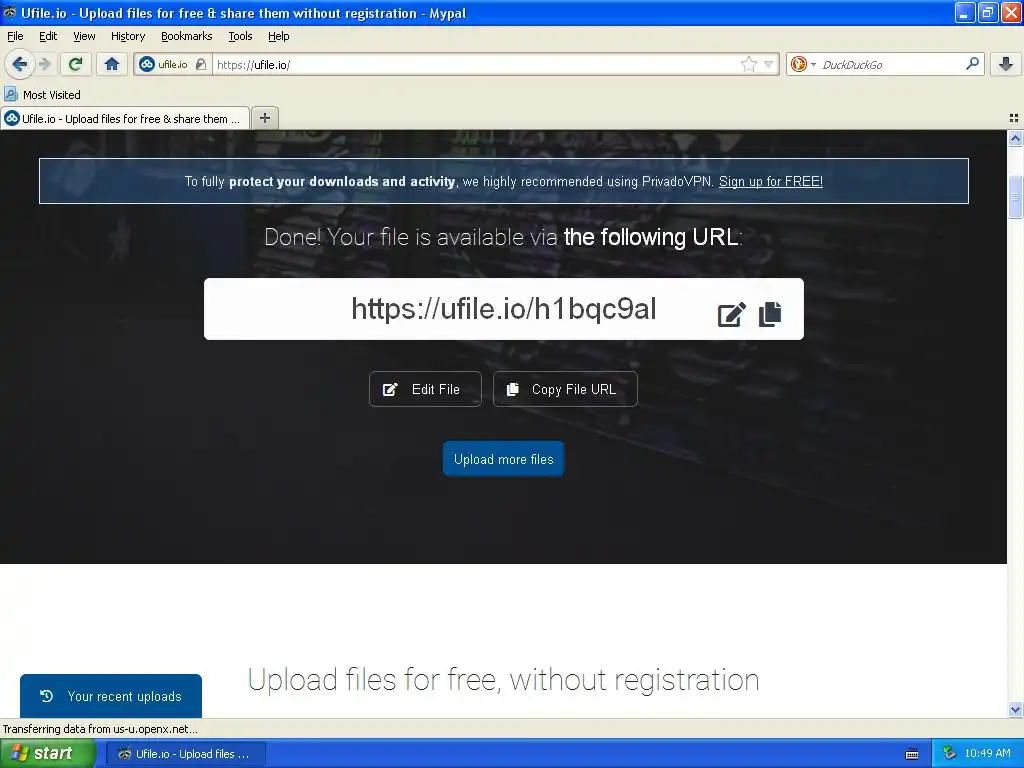Follow the Sign up for FREE! link
The image size is (1024, 768).
click(771, 182)
